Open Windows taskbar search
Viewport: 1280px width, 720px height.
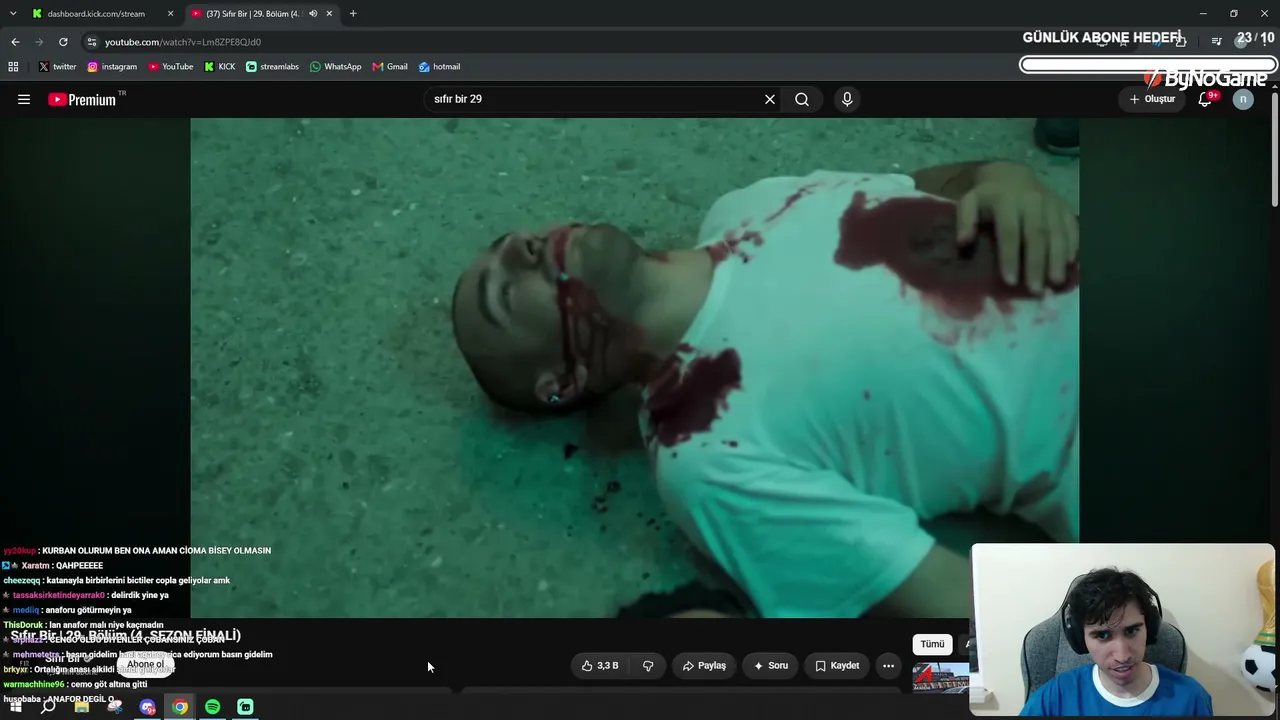48,707
